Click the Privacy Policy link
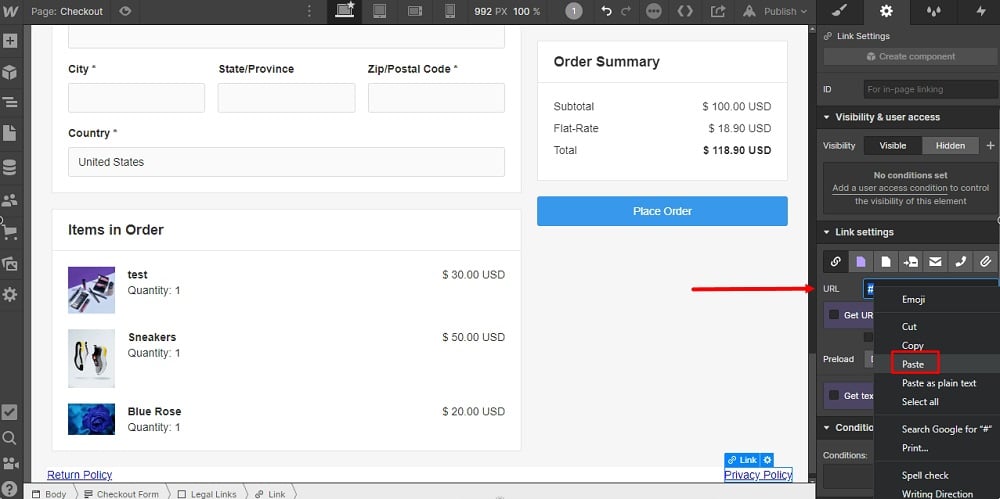This screenshot has height=499, width=1000. 758,475
